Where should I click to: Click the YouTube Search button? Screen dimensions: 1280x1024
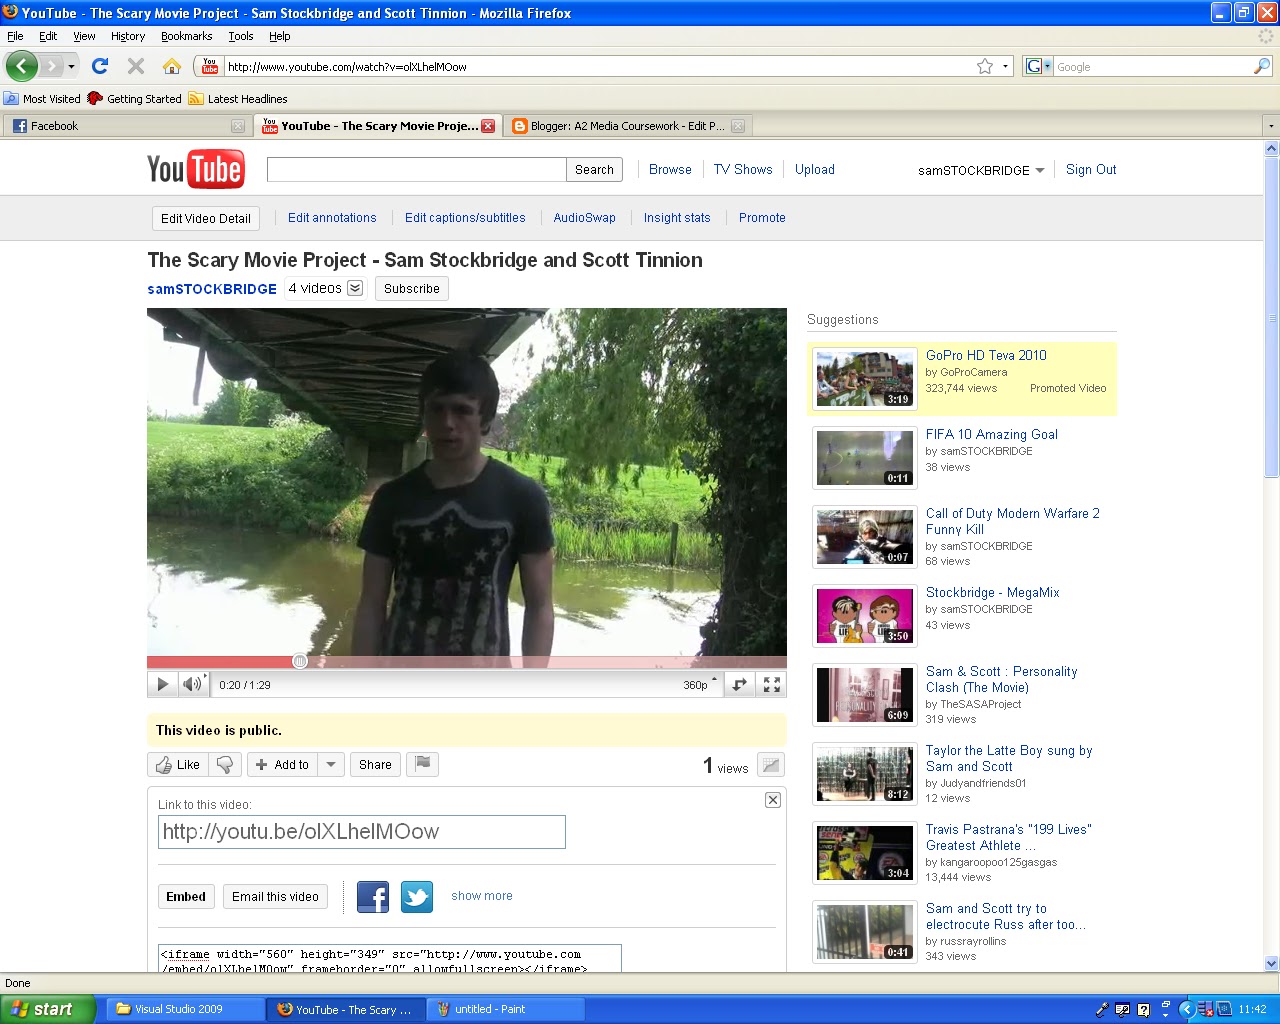(x=594, y=170)
